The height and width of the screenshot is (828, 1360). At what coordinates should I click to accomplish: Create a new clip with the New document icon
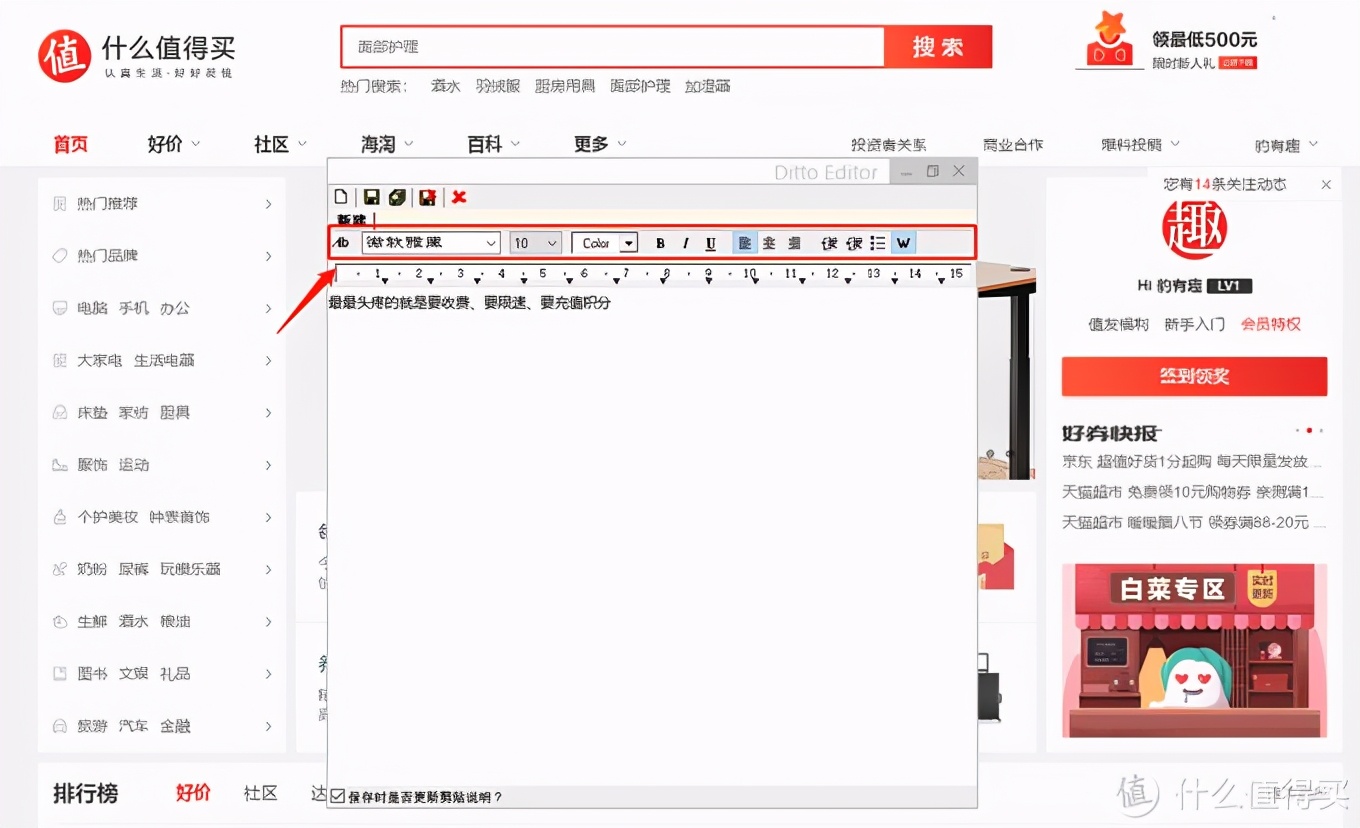tap(340, 197)
